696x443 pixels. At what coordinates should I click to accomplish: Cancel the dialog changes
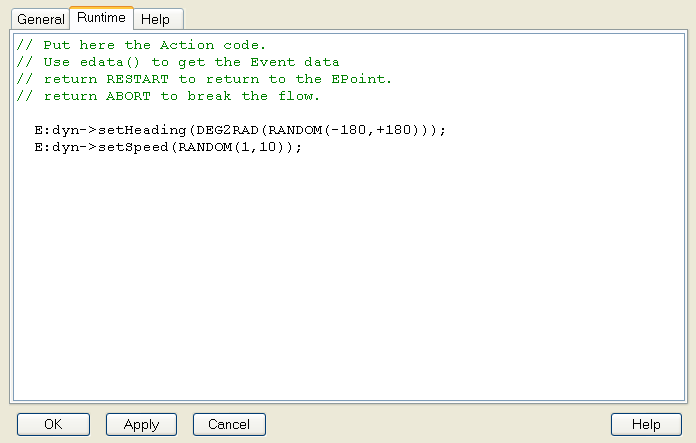point(229,424)
